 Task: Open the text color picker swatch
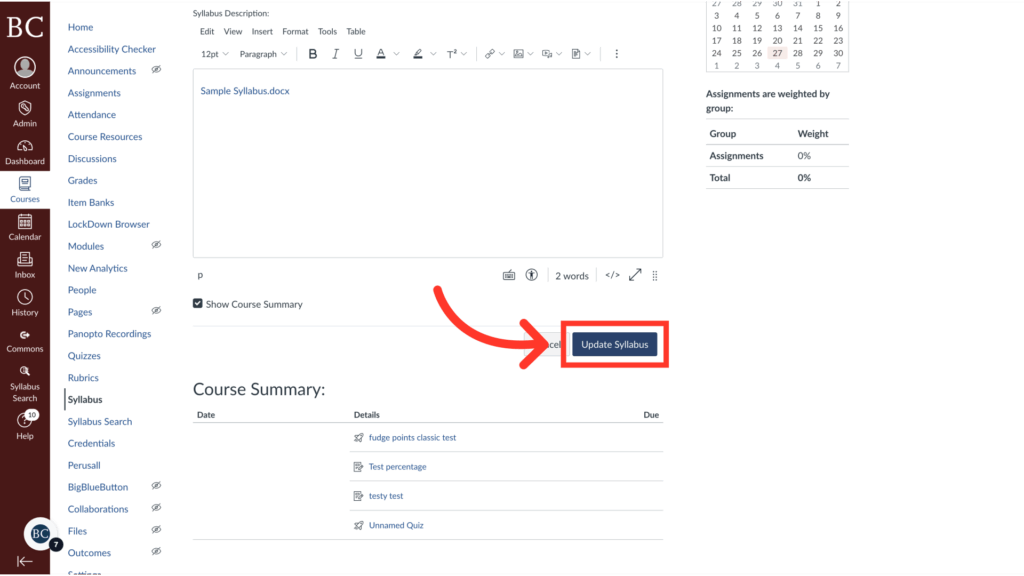pyautogui.click(x=381, y=54)
